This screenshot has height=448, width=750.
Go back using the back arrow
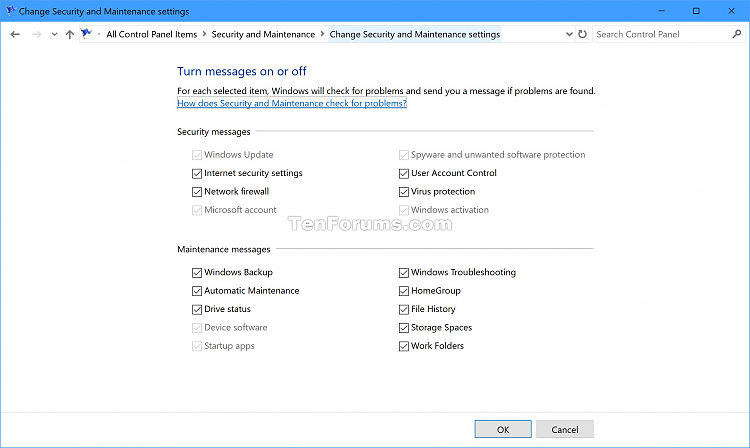(x=15, y=34)
